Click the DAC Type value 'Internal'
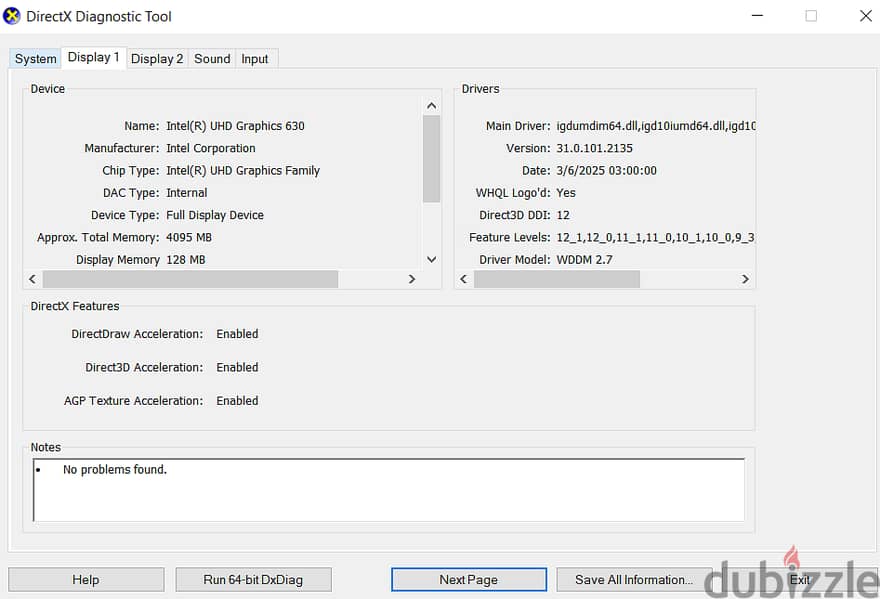Screen dimensions: 880x599 pos(186,193)
